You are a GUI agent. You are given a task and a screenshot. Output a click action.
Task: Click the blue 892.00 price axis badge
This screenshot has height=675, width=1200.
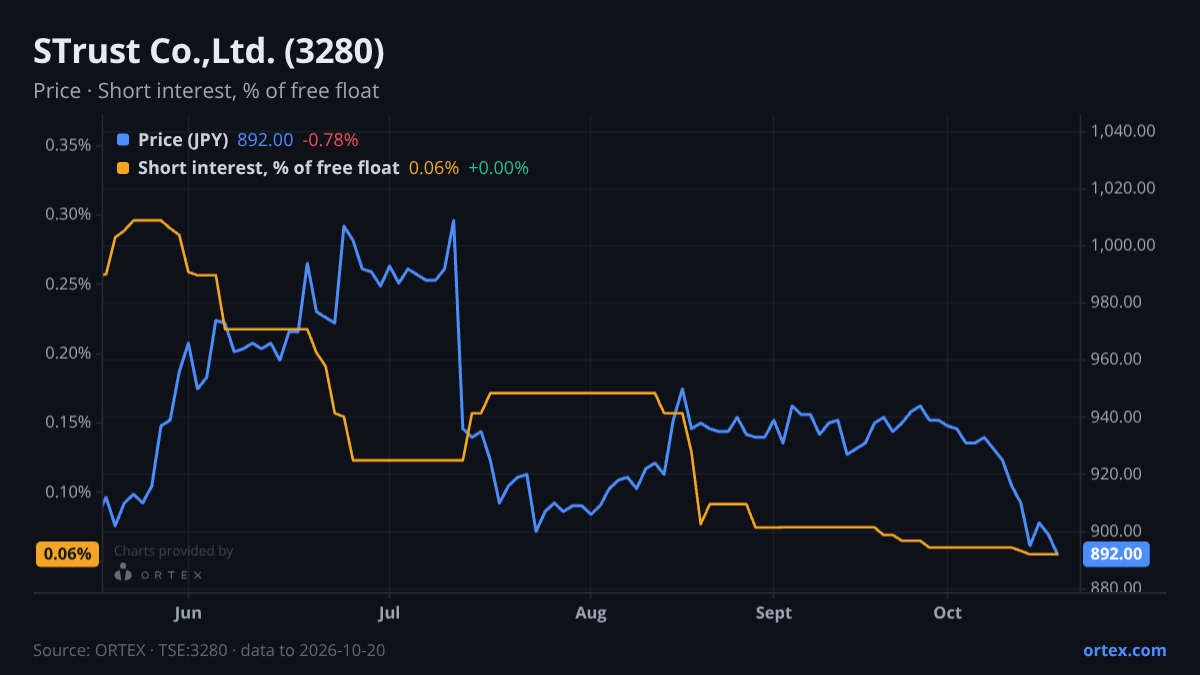[x=1116, y=554]
